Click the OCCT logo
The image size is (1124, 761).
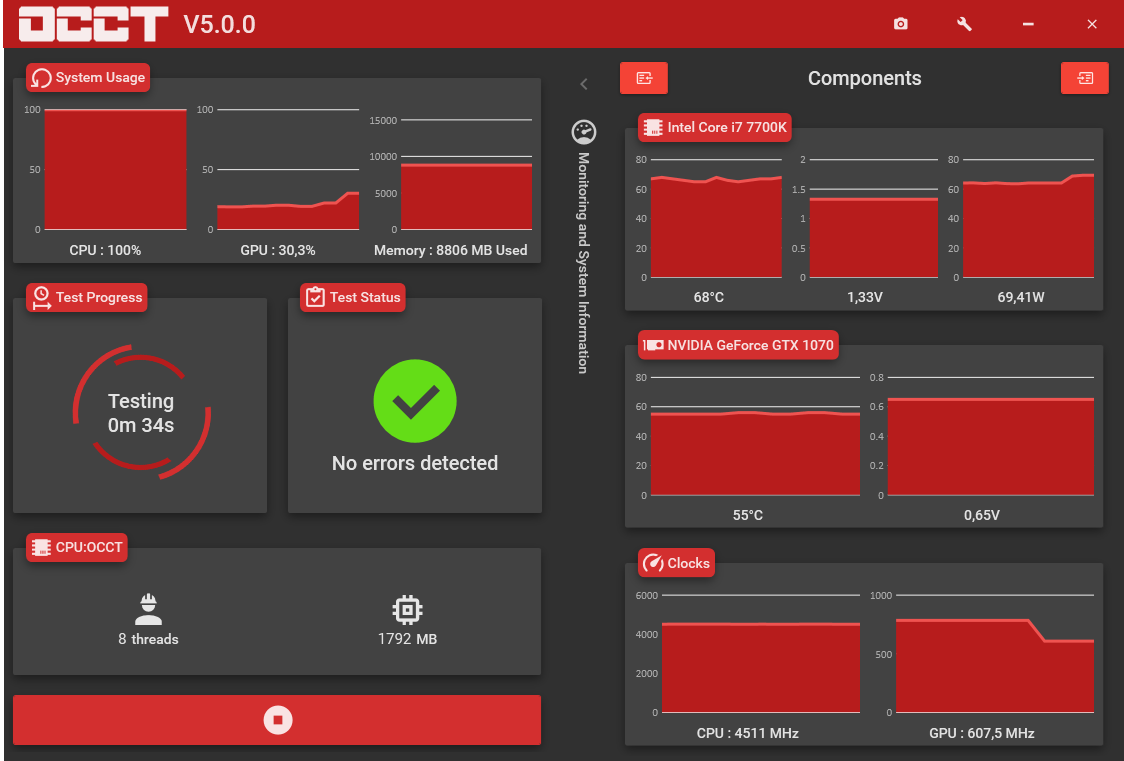pos(93,24)
